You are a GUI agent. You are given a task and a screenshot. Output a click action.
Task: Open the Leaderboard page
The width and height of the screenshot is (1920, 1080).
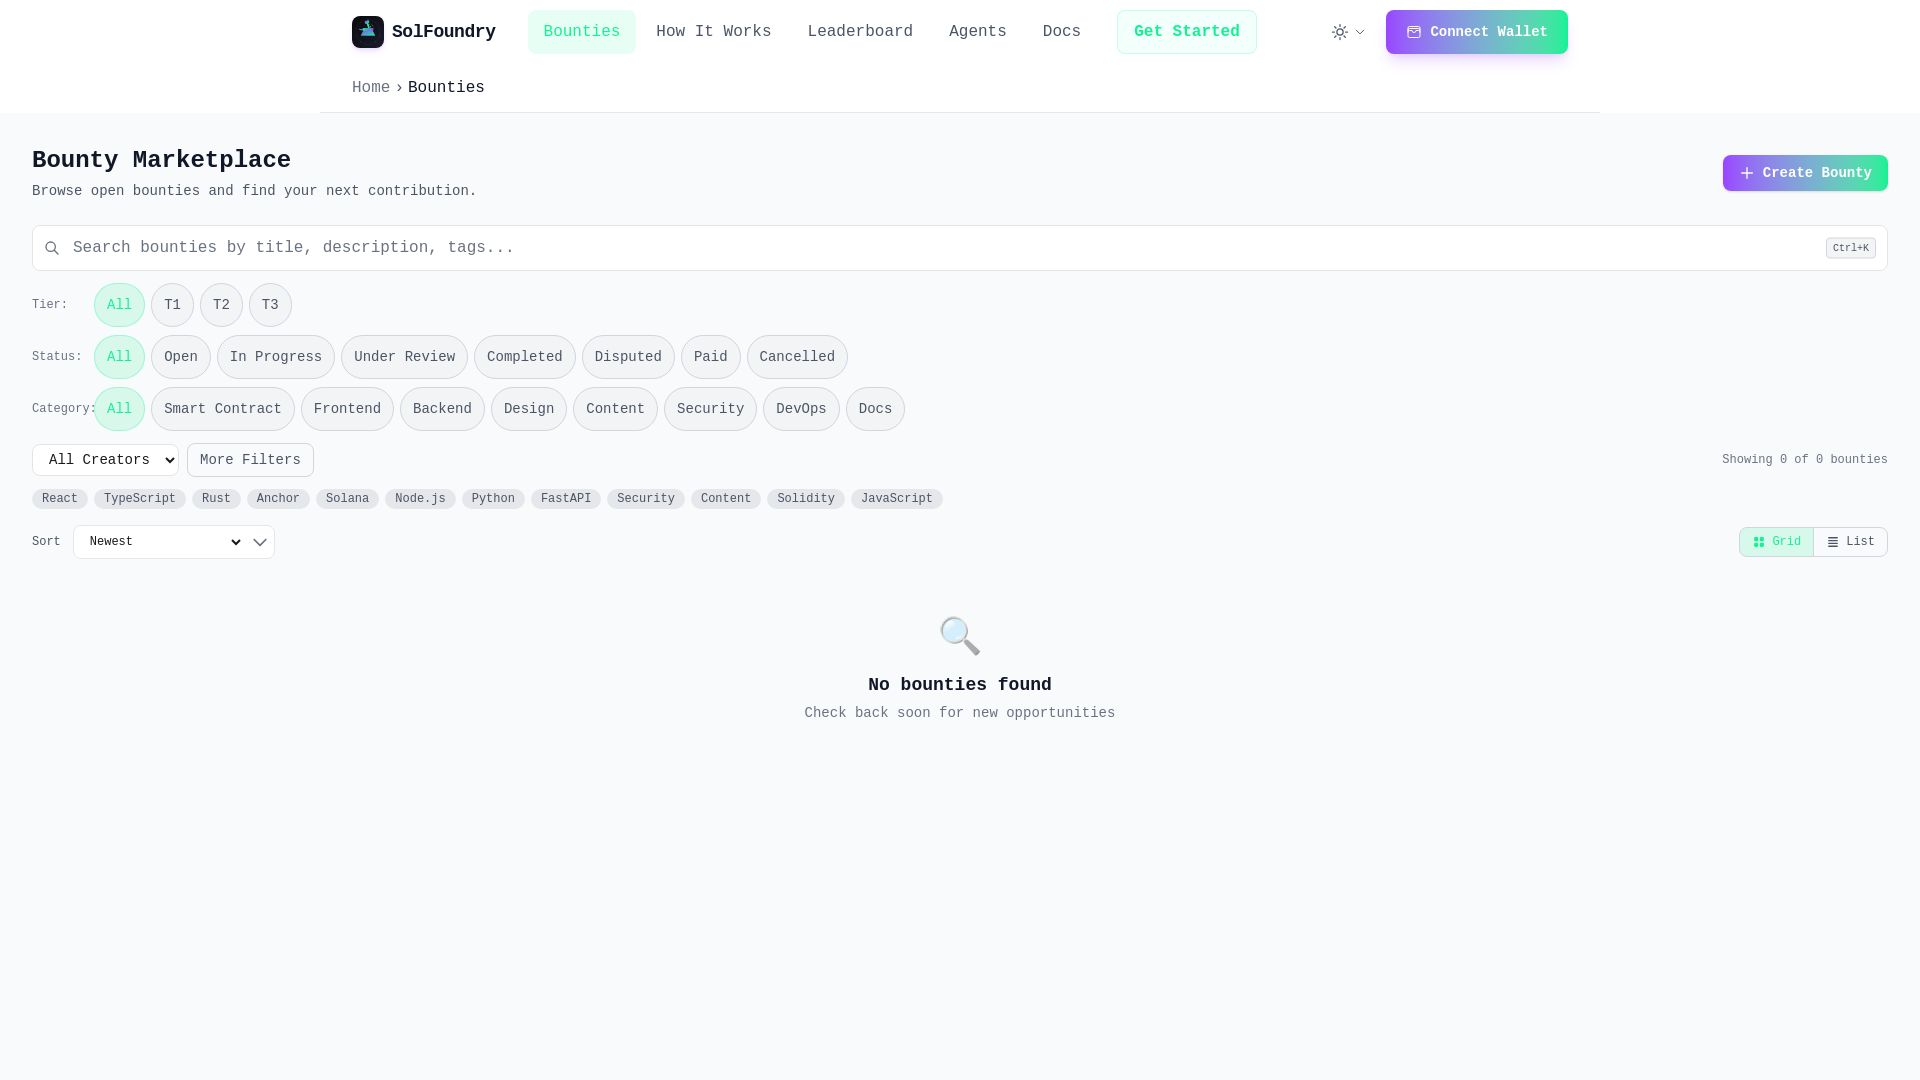click(860, 32)
